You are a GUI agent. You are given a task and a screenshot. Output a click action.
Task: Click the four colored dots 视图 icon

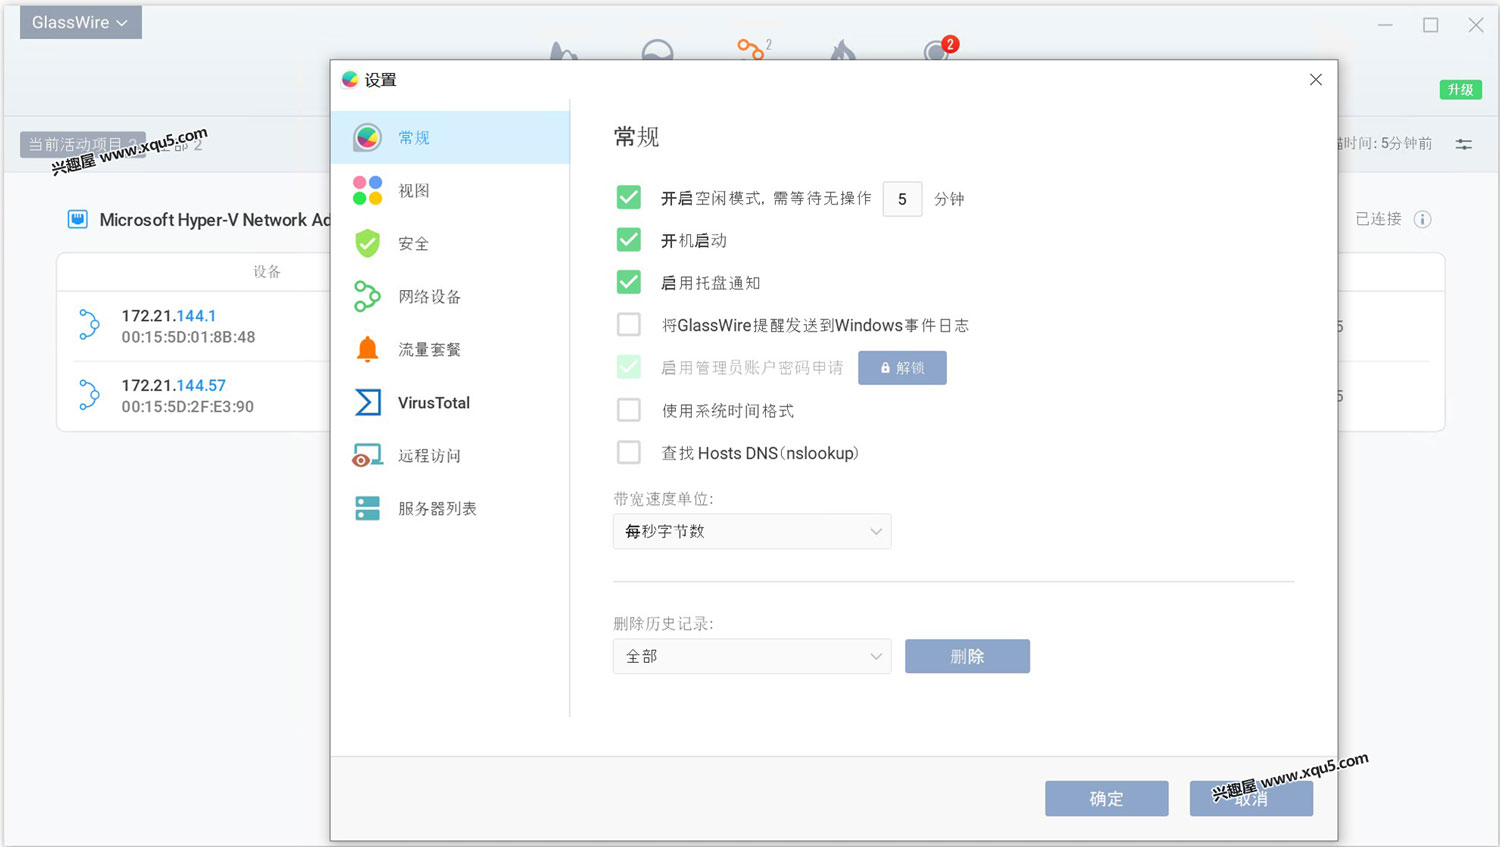click(367, 190)
